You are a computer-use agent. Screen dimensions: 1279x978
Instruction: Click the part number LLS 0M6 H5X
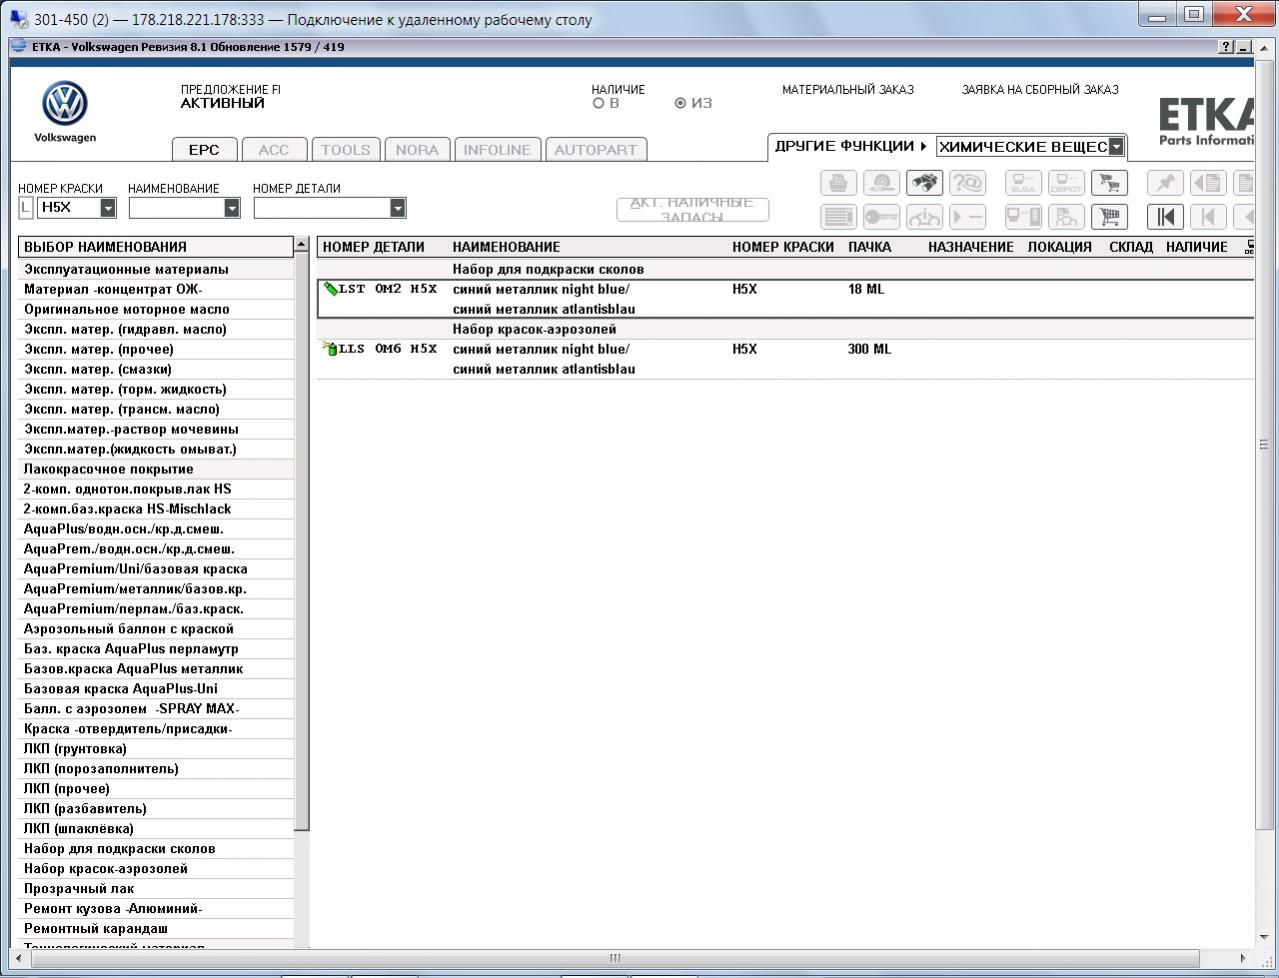[388, 349]
